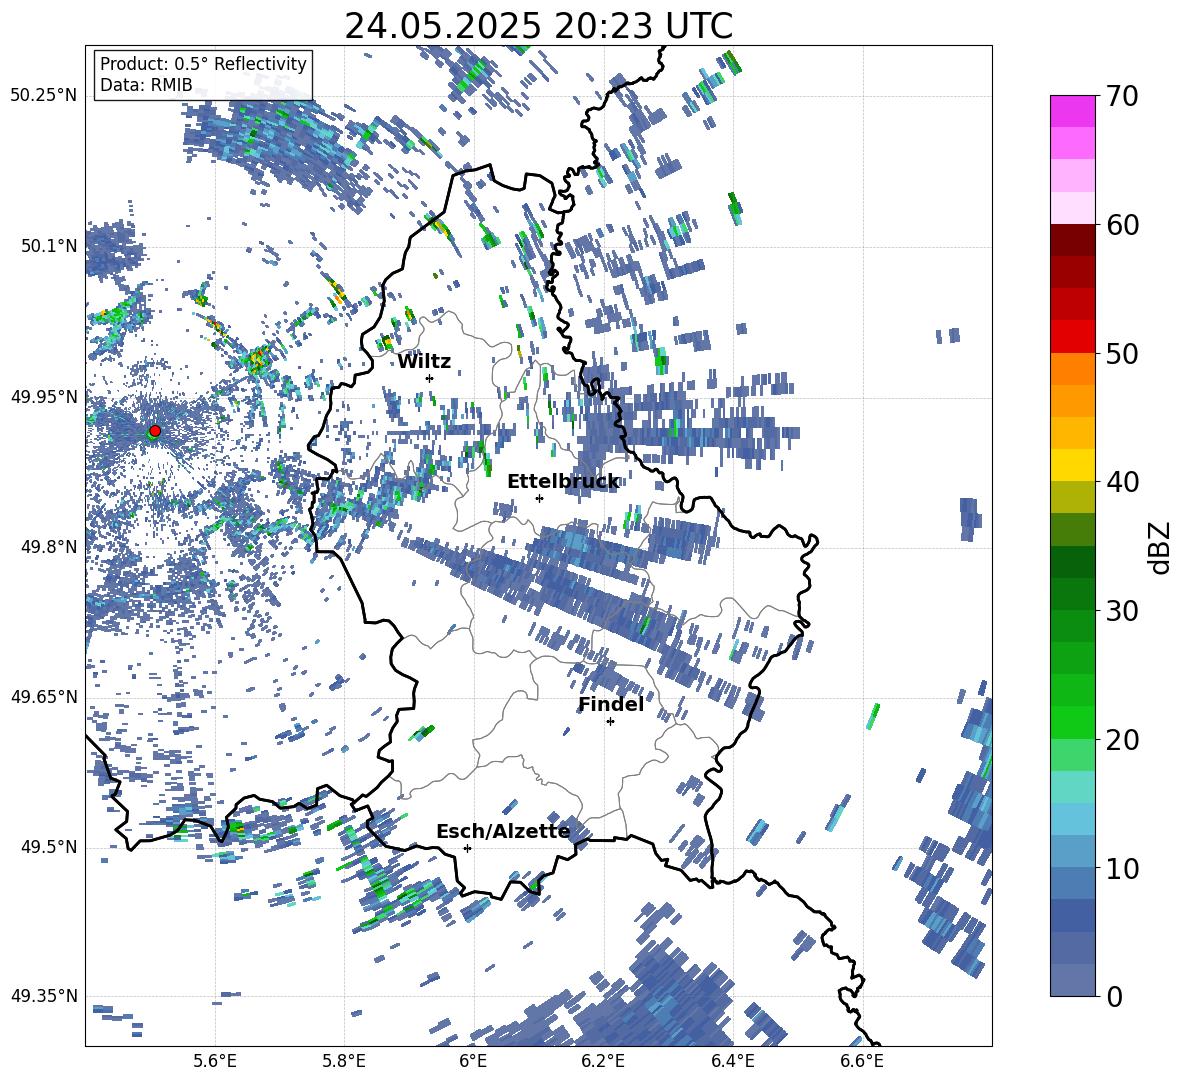Screen dimensions: 1184x1081
Task: Click the 20 value on colorbar
Action: [x=1121, y=740]
